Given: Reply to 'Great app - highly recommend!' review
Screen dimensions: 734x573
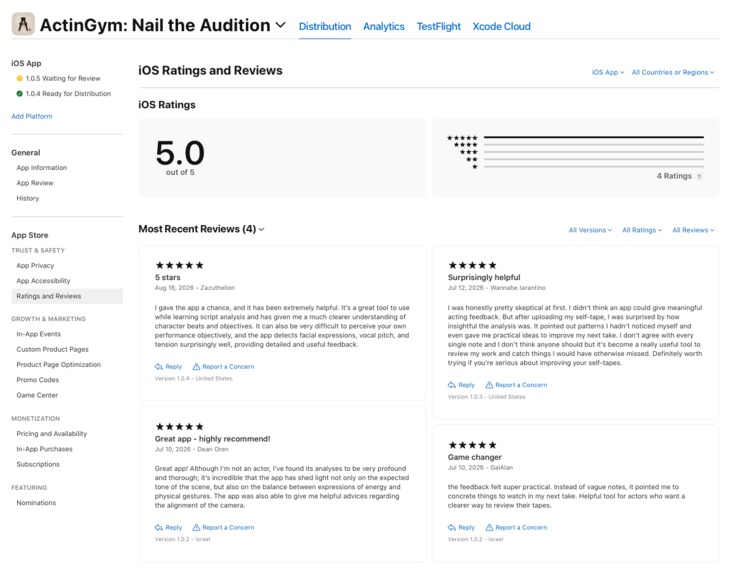Looking at the screenshot, I should pos(169,528).
